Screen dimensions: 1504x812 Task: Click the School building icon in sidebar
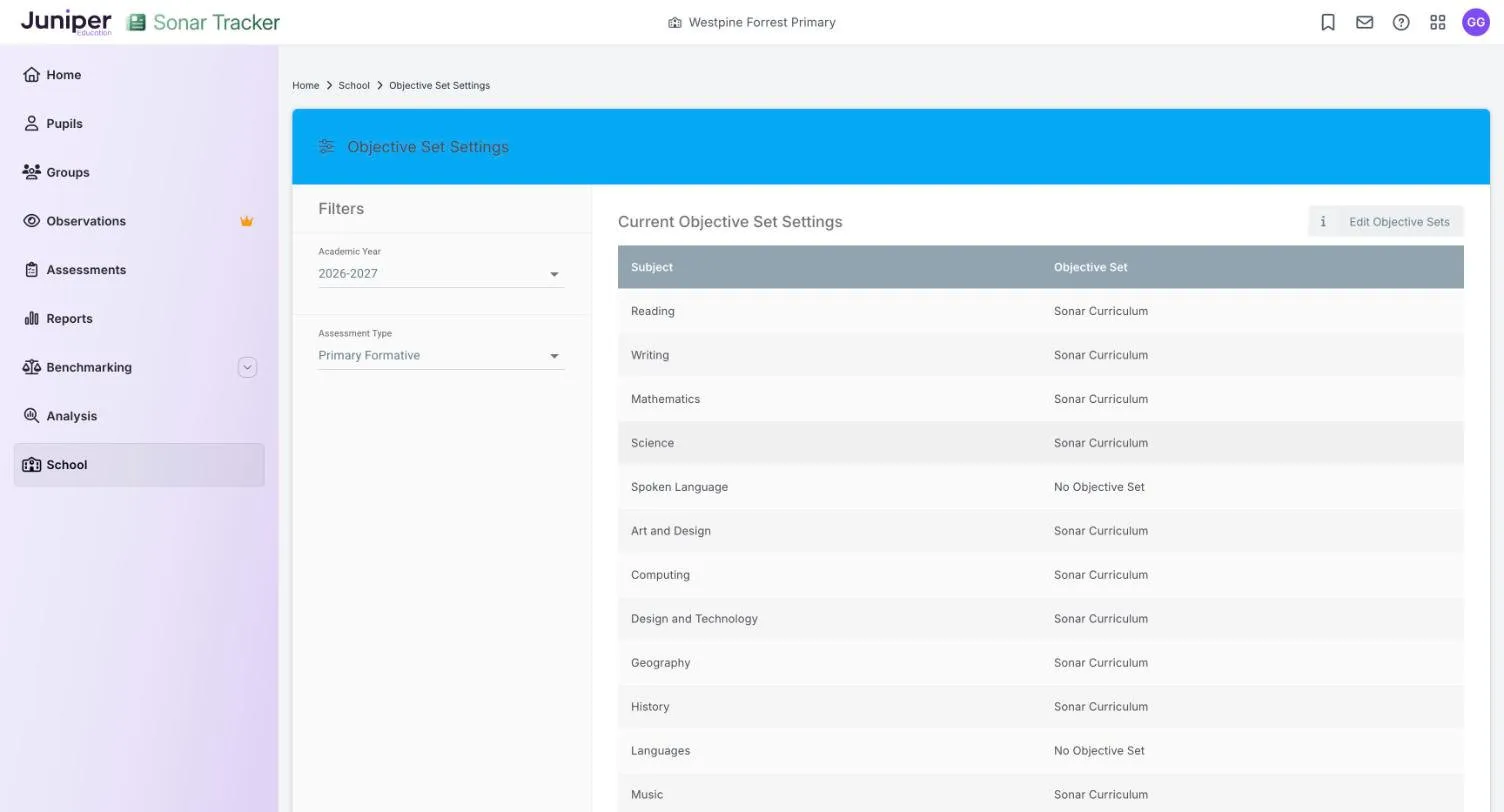(x=31, y=465)
